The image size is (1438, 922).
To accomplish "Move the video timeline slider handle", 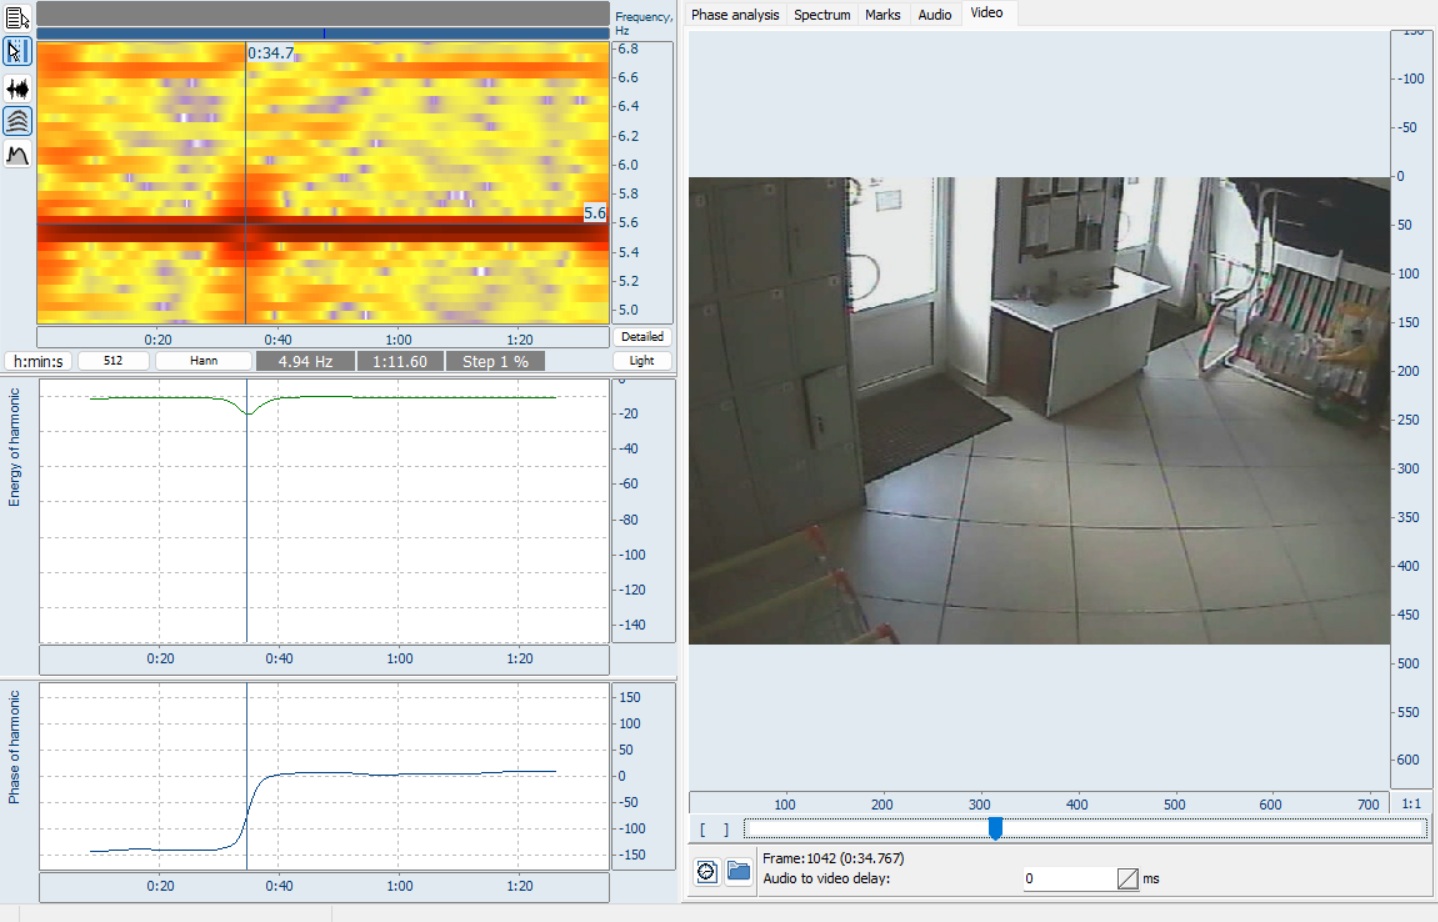I will point(996,828).
